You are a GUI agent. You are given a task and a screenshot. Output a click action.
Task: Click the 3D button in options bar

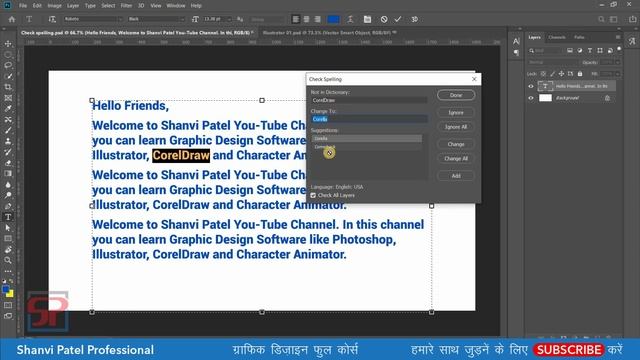pos(414,19)
